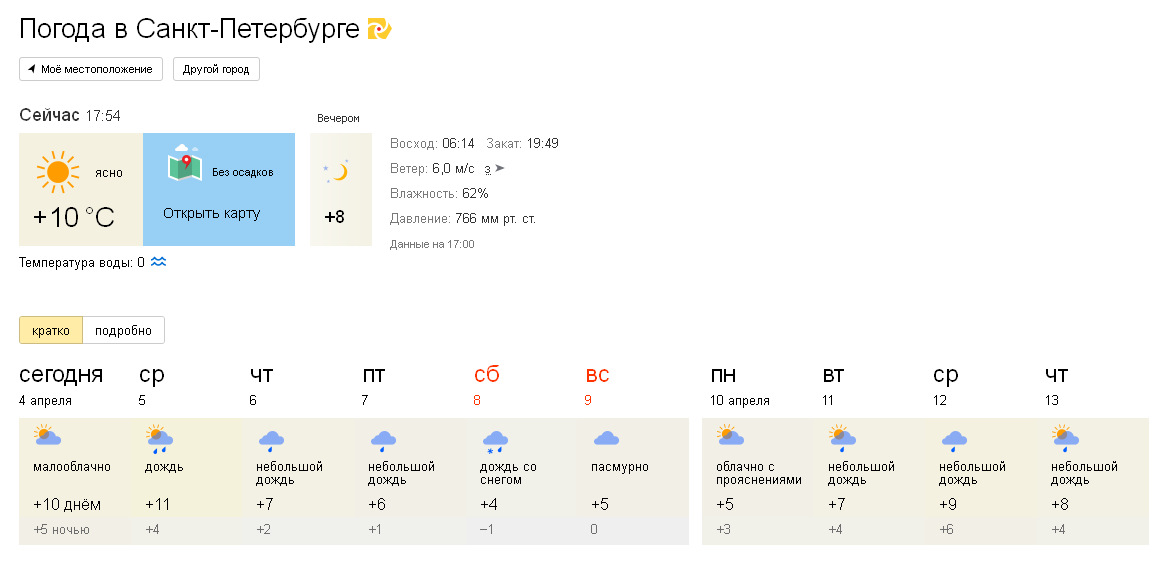This screenshot has height=566, width=1159.
Task: Click the wind direction arrow icon
Action: pos(500,169)
